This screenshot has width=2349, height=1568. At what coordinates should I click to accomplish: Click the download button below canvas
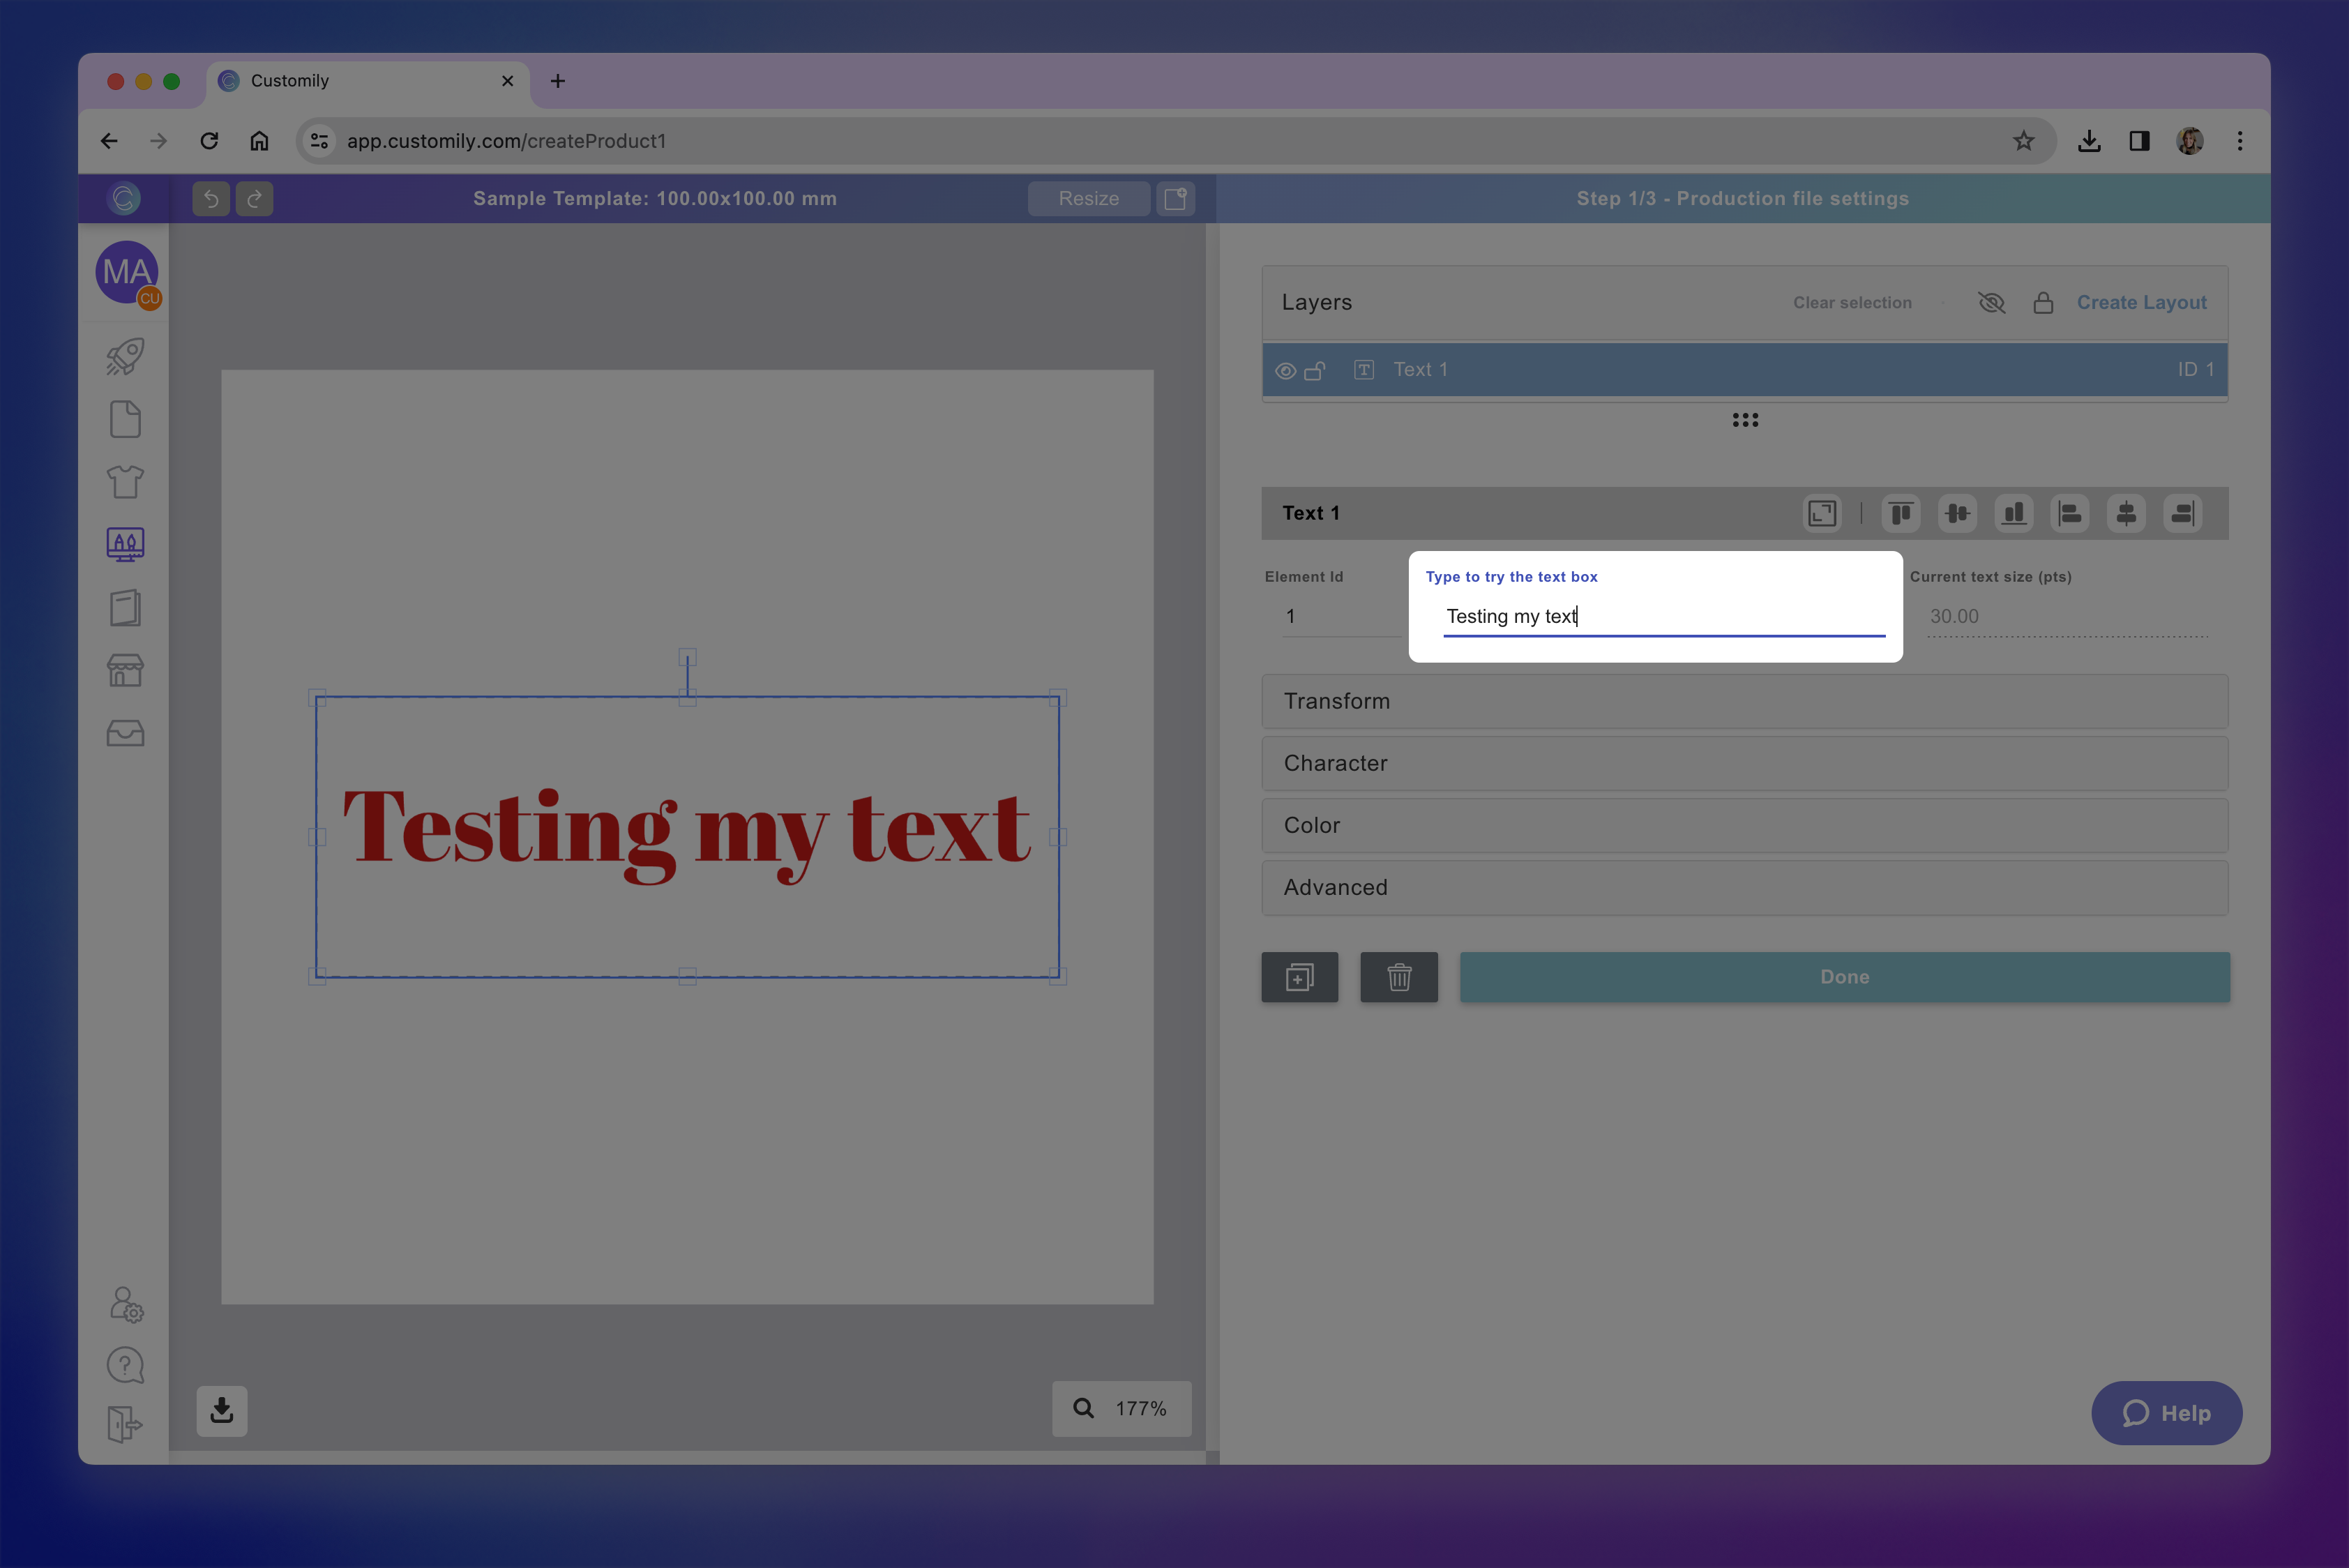point(222,1411)
